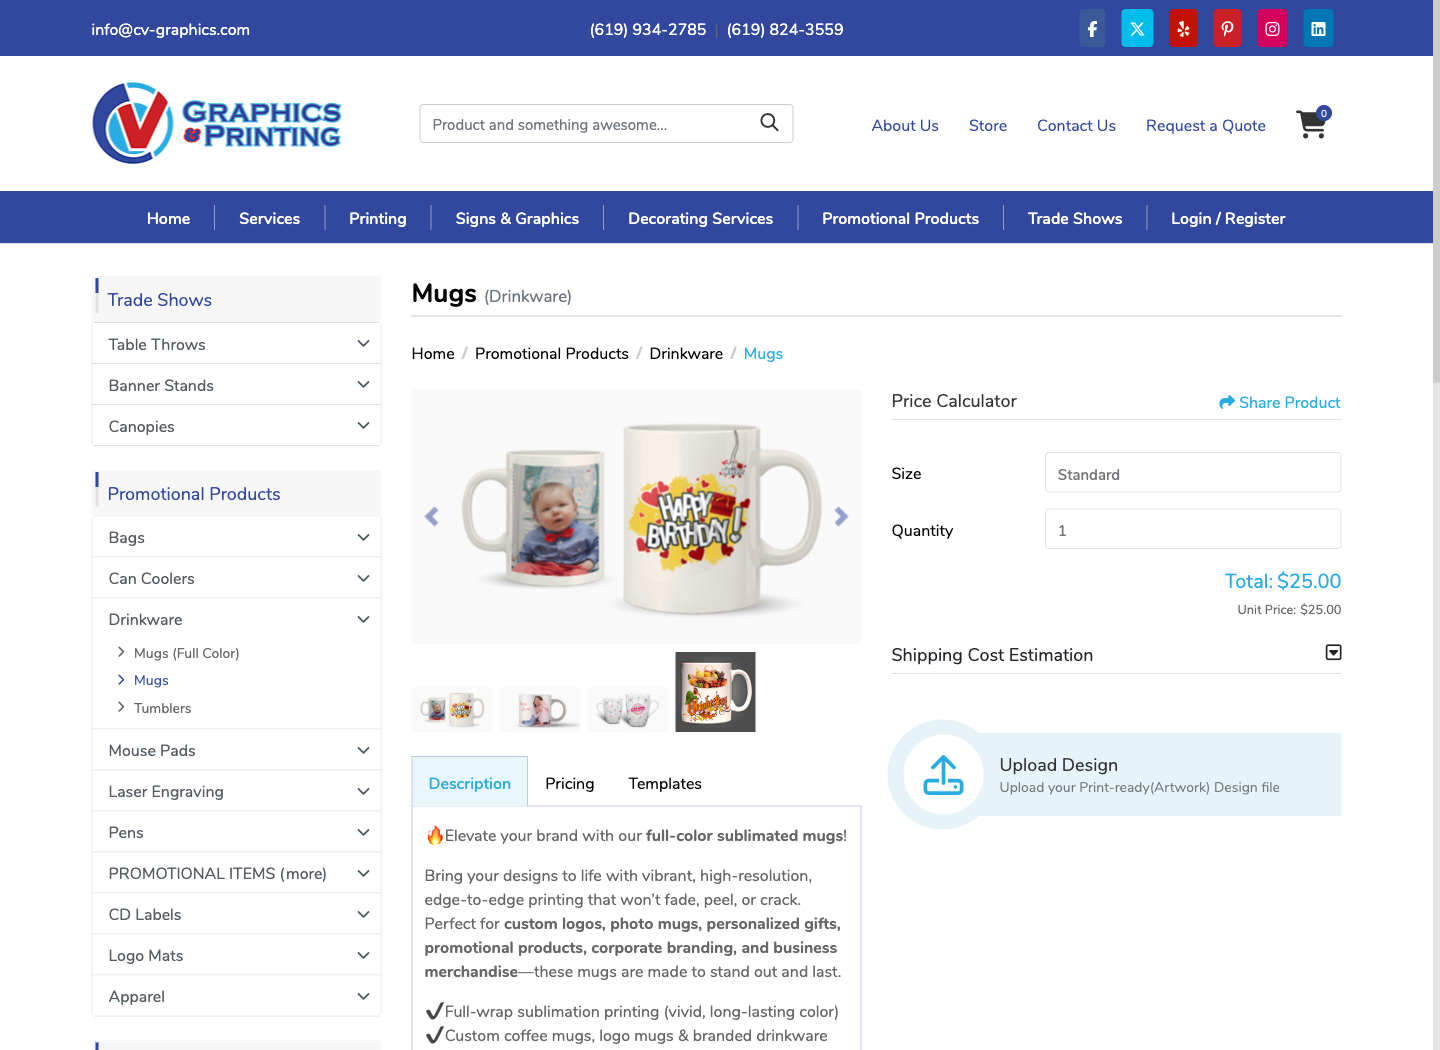Click the Promotional Products breadcrumb
The width and height of the screenshot is (1440, 1050).
[552, 353]
